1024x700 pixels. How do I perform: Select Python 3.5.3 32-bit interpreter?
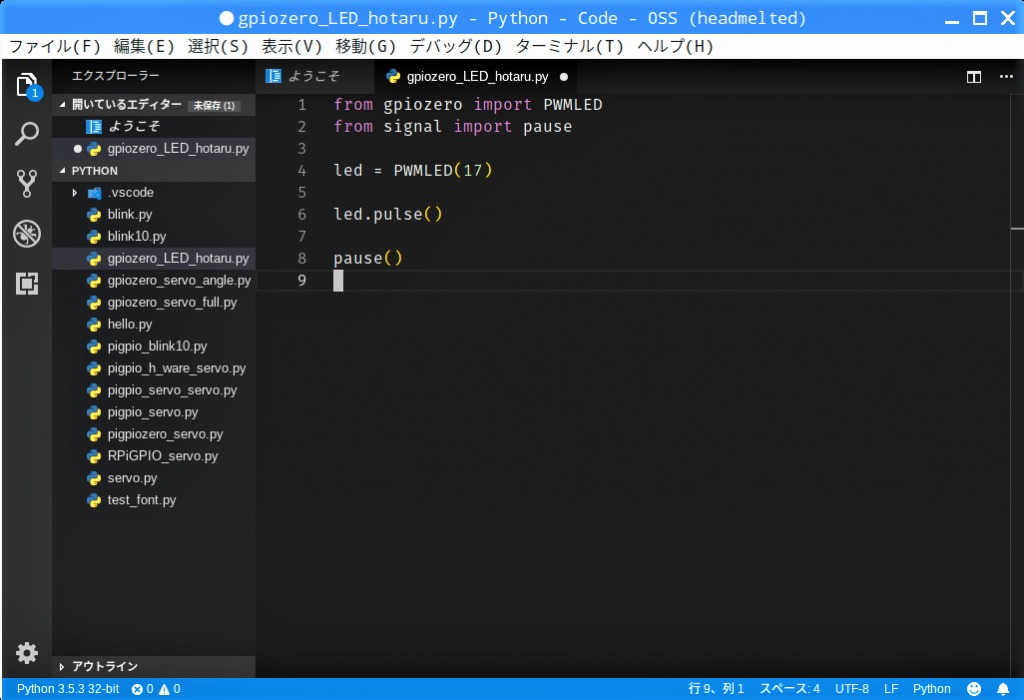[x=68, y=689]
